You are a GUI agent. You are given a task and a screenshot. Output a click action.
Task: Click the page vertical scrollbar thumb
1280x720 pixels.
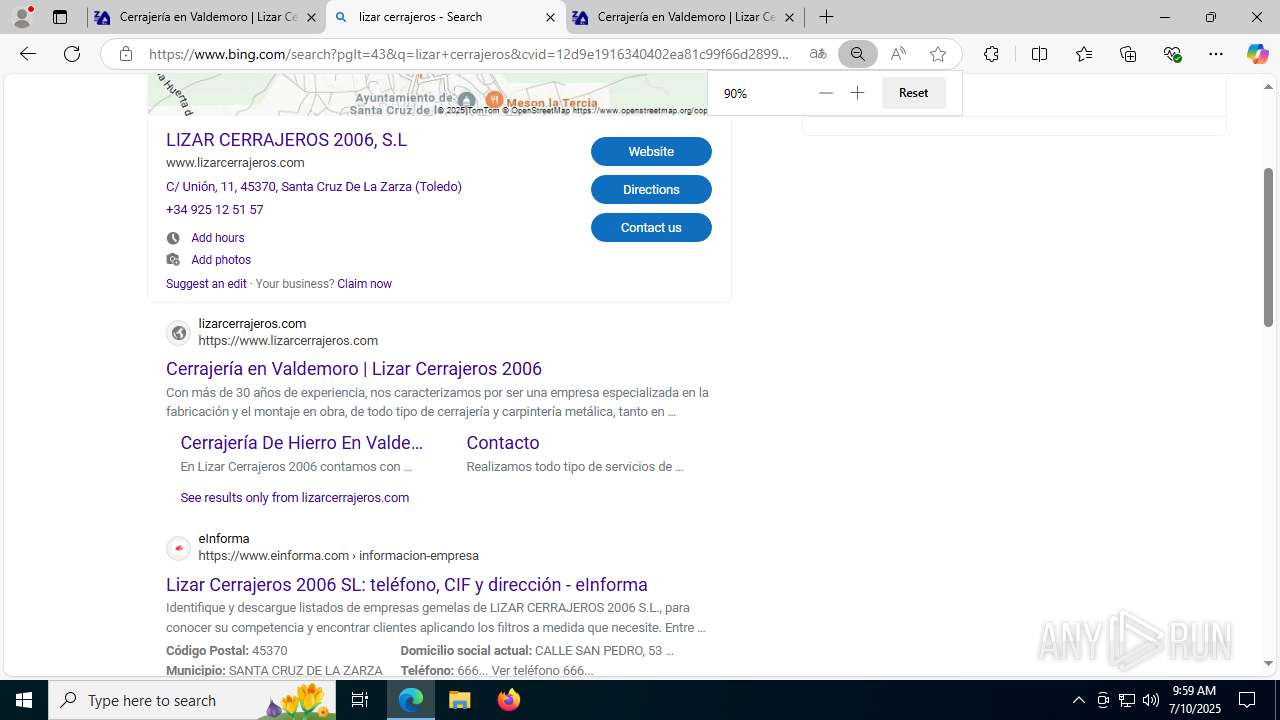1268,247
